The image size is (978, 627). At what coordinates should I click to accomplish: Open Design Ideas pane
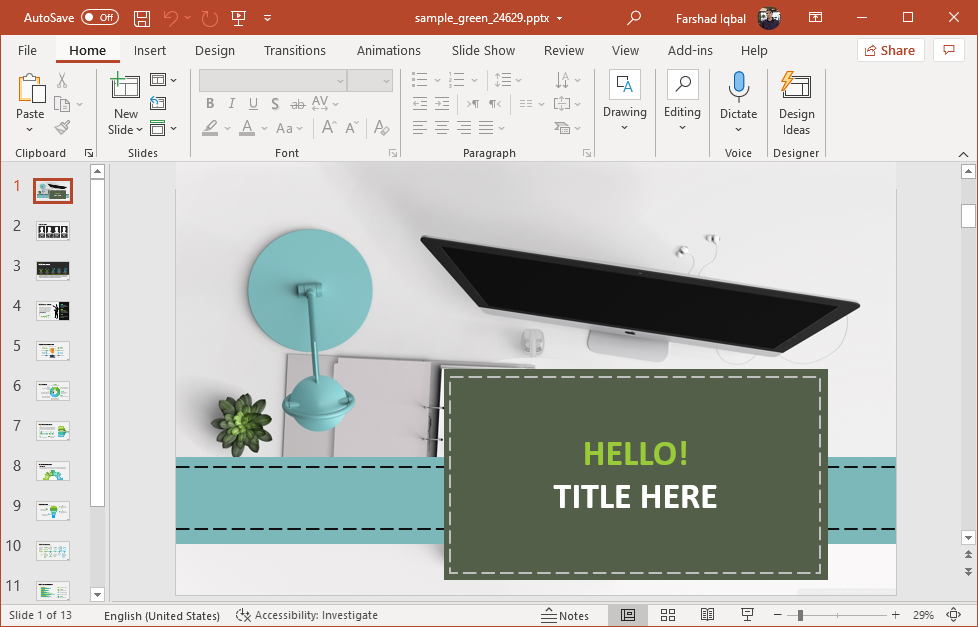click(x=796, y=103)
